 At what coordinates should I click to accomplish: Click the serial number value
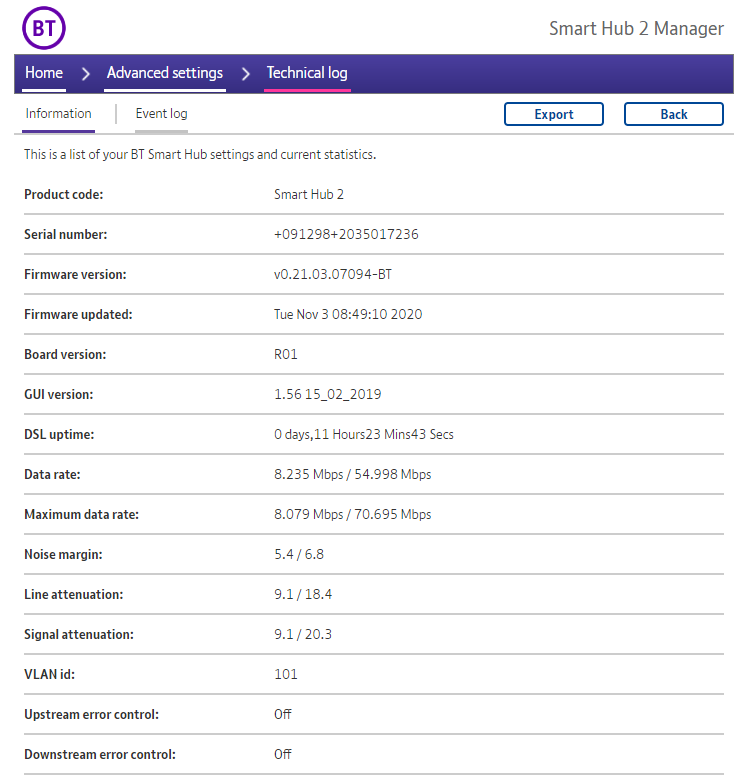[346, 234]
